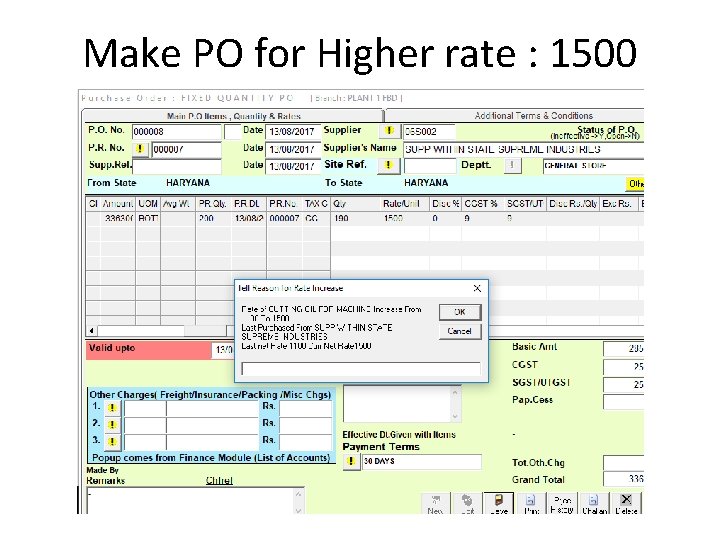Open the Payment Terms lookup icon
The image size is (720, 540).
pos(351,461)
